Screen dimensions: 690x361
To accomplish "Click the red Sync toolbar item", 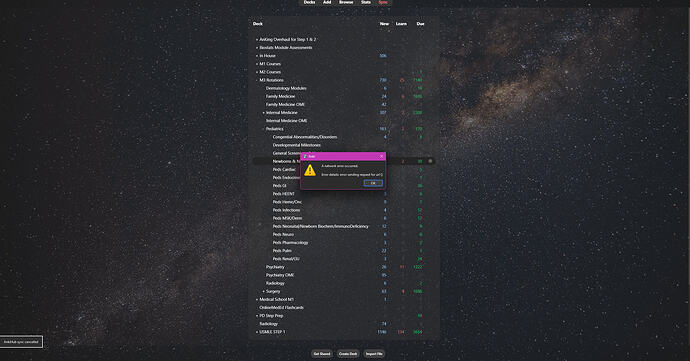I will 383,2.
